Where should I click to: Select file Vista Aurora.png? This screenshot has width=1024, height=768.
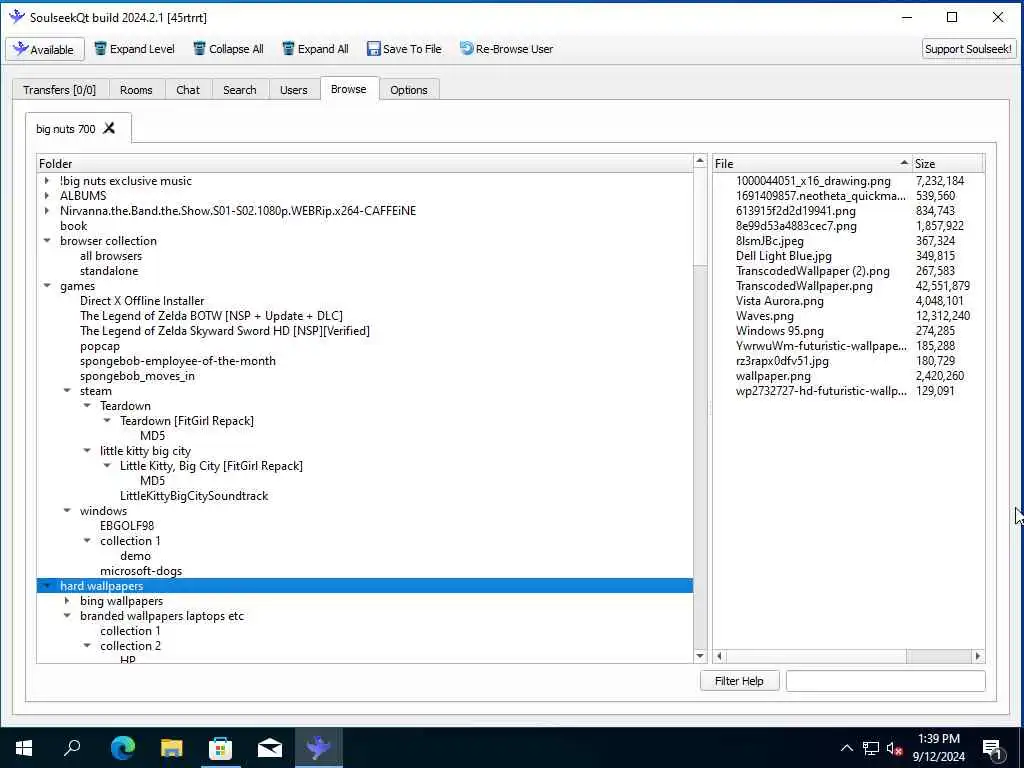[x=780, y=301]
